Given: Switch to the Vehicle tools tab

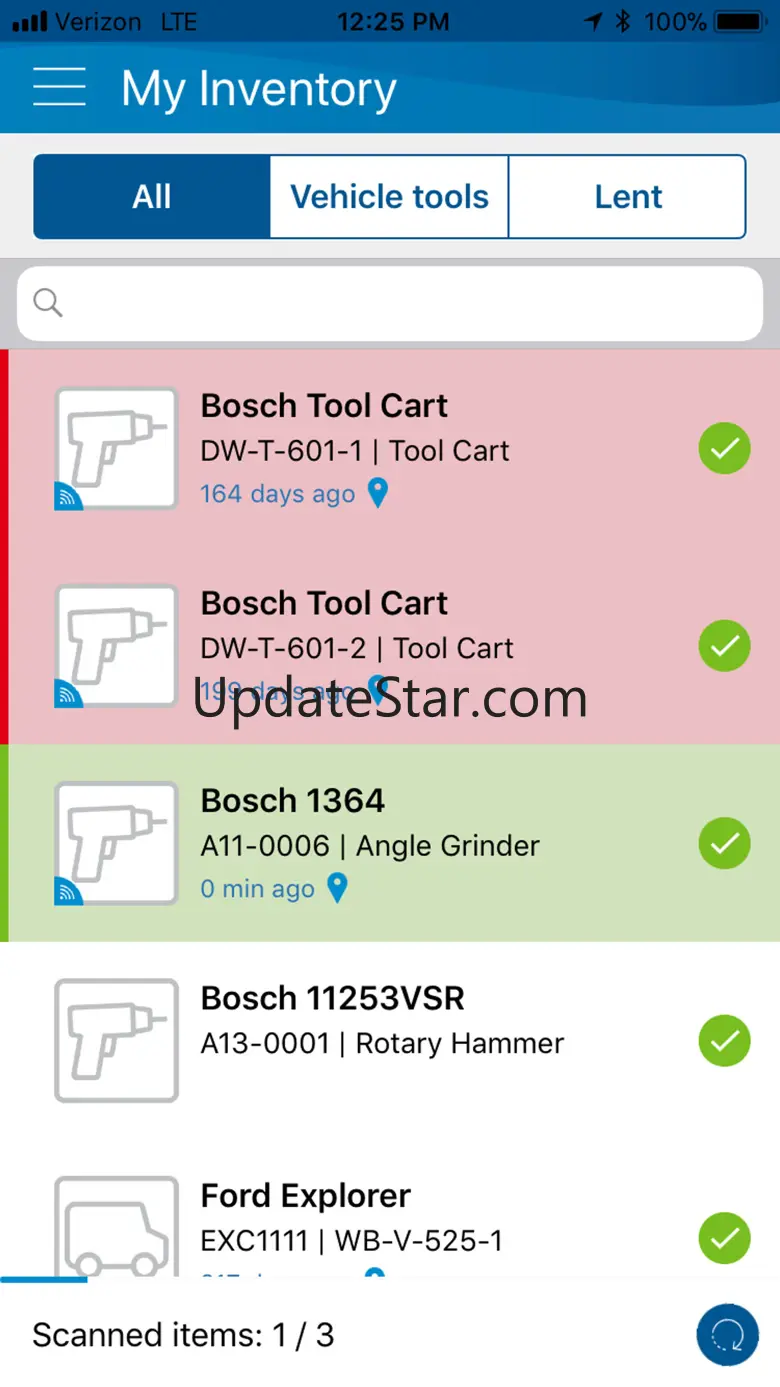Looking at the screenshot, I should pyautogui.click(x=389, y=197).
